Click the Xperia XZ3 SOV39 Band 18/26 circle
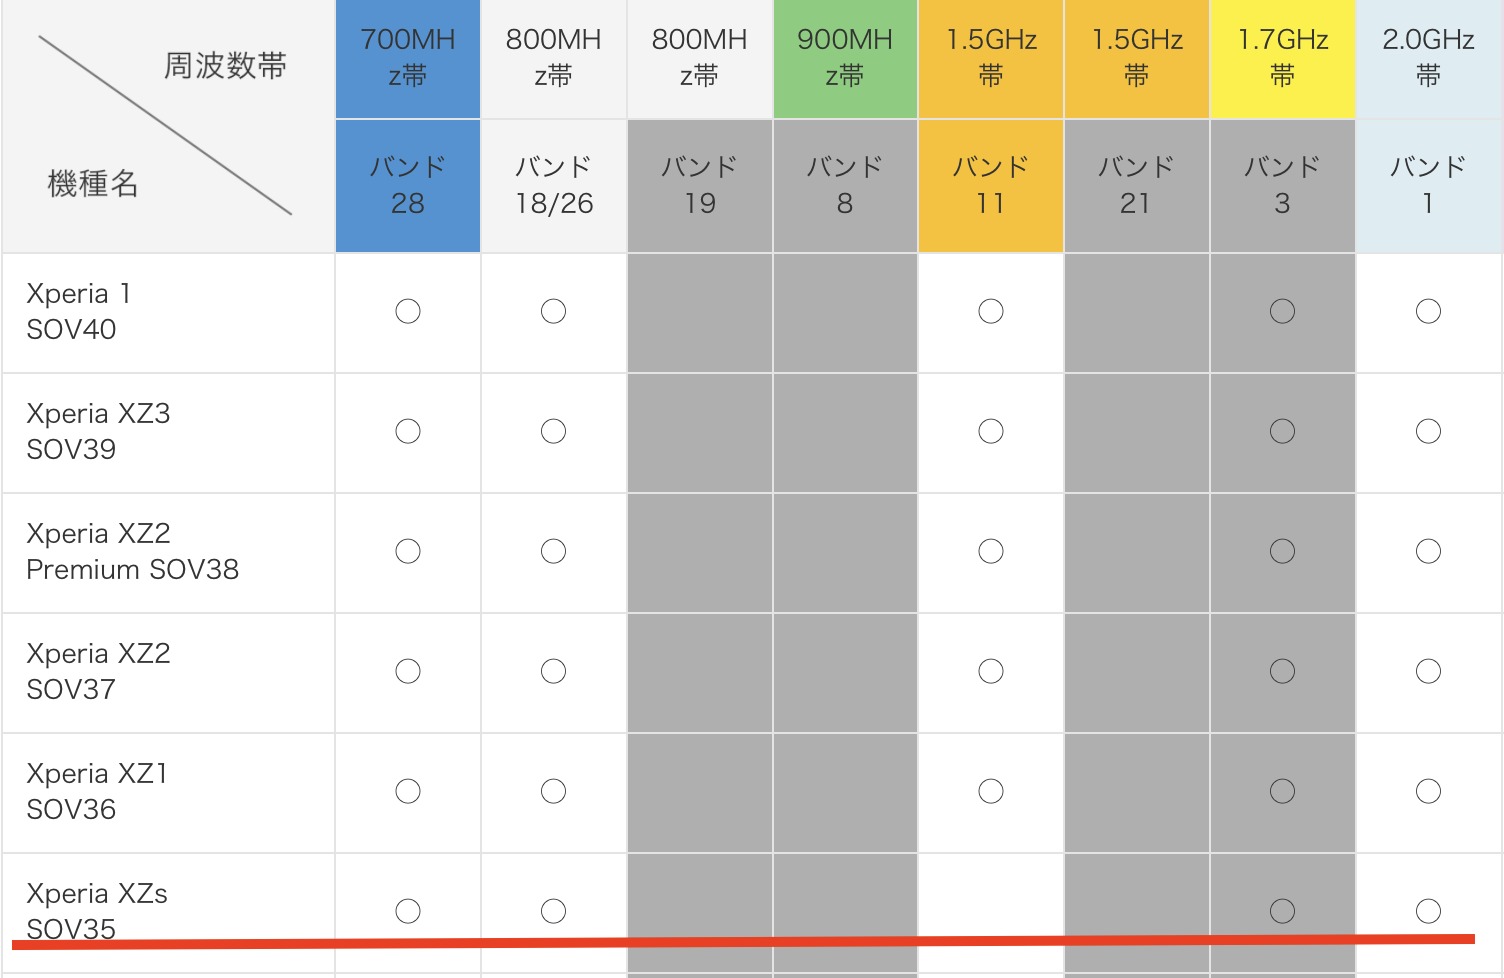Image resolution: width=1504 pixels, height=978 pixels. coord(553,431)
